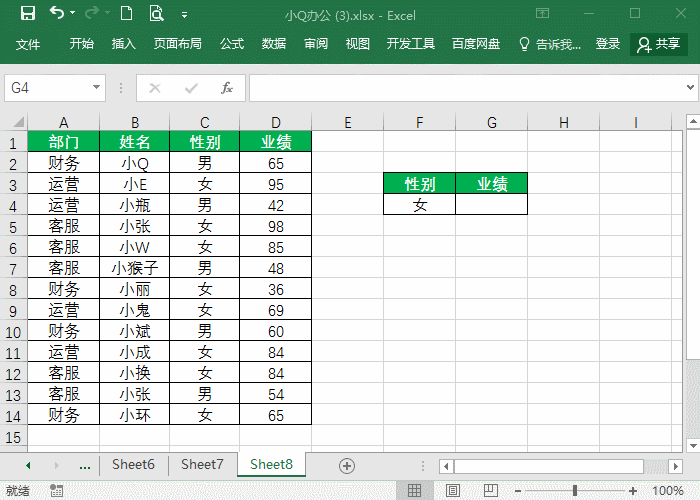Open the 页面布局 tab
700x500 pixels.
click(x=178, y=43)
